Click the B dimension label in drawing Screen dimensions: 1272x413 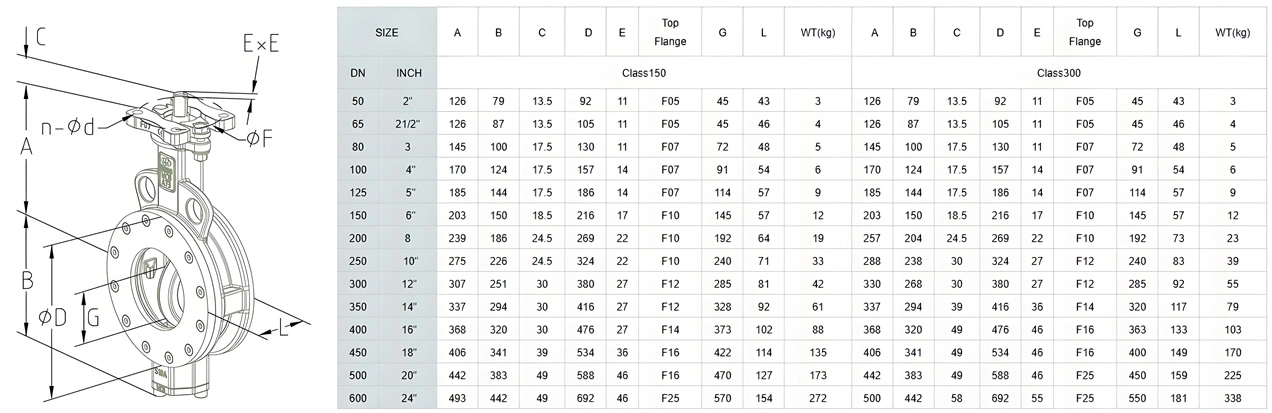coord(27,282)
